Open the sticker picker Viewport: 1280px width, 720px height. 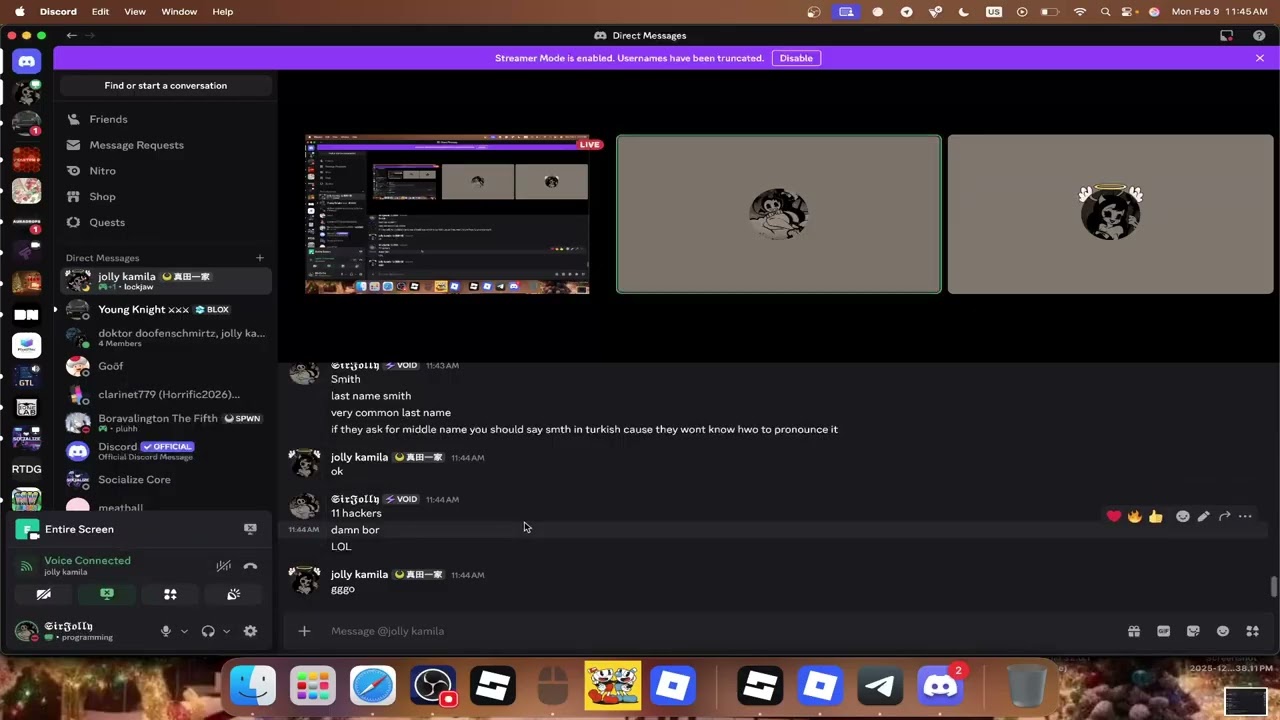1193,631
